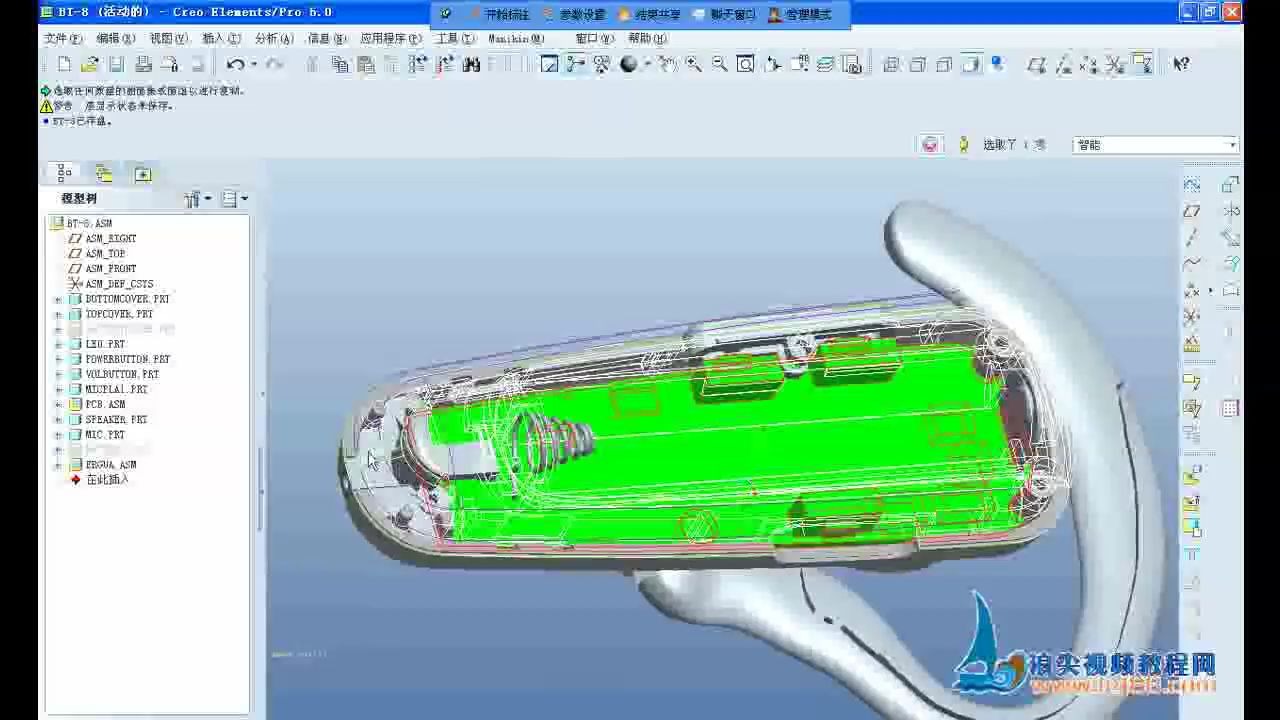The height and width of the screenshot is (720, 1280).
Task: Open the 帮助(H) menu
Action: pos(647,38)
